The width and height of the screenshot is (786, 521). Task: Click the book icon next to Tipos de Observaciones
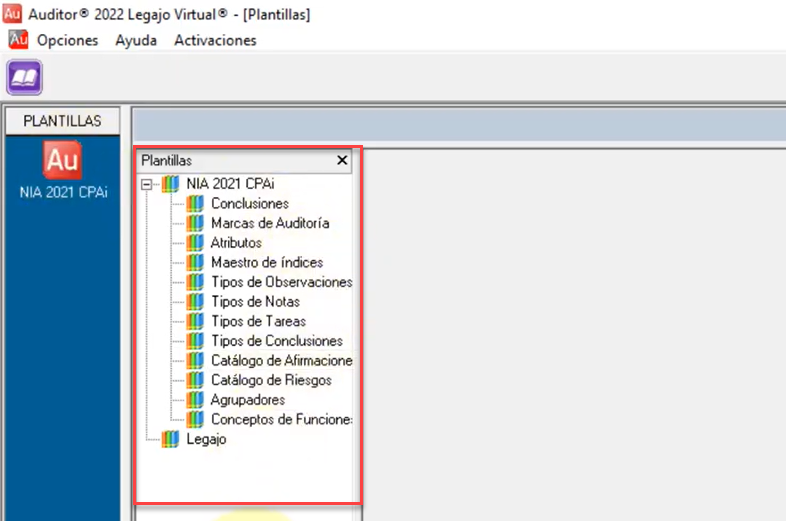[x=195, y=282]
